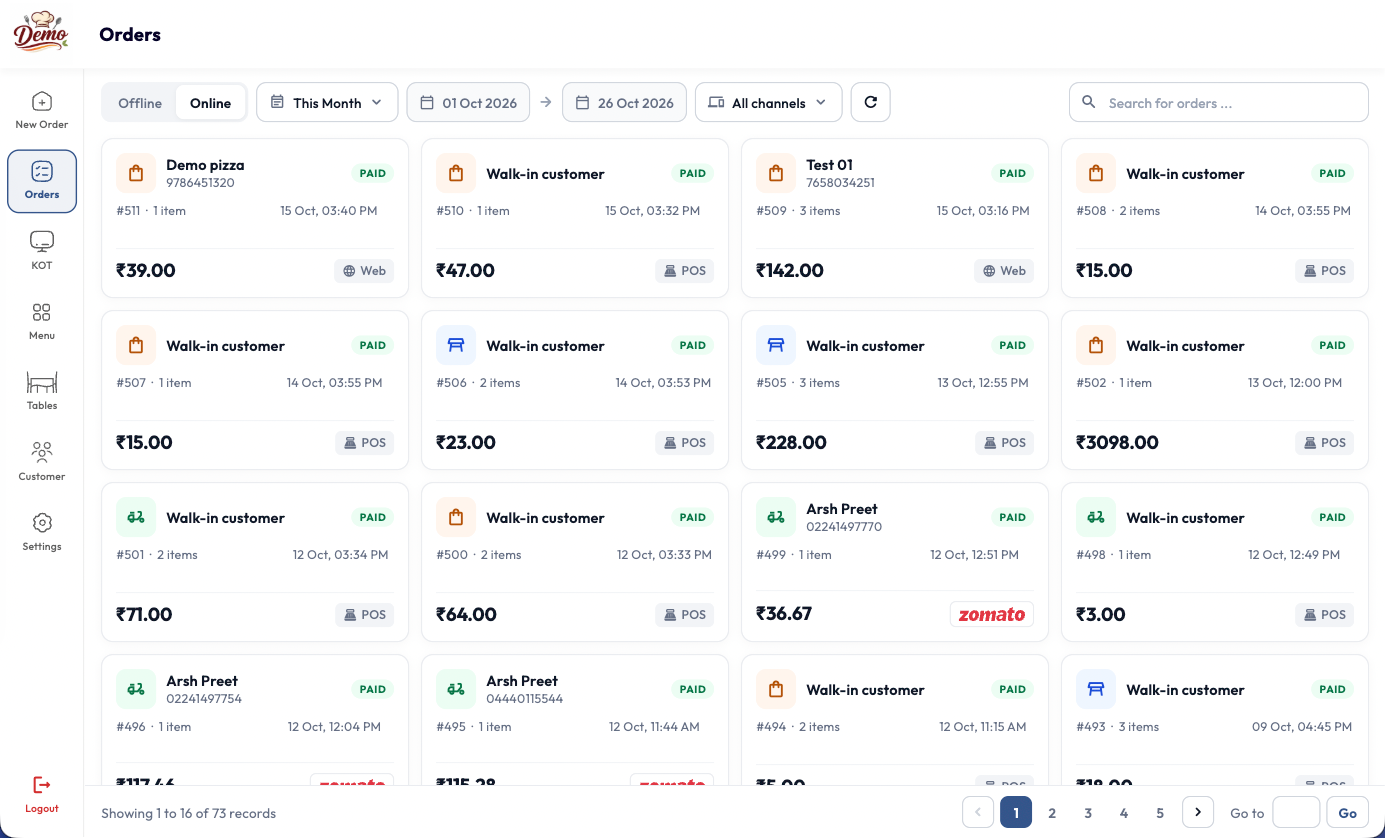Image resolution: width=1385 pixels, height=838 pixels.
Task: Click the Zomato logo on order #499
Action: [x=992, y=614]
